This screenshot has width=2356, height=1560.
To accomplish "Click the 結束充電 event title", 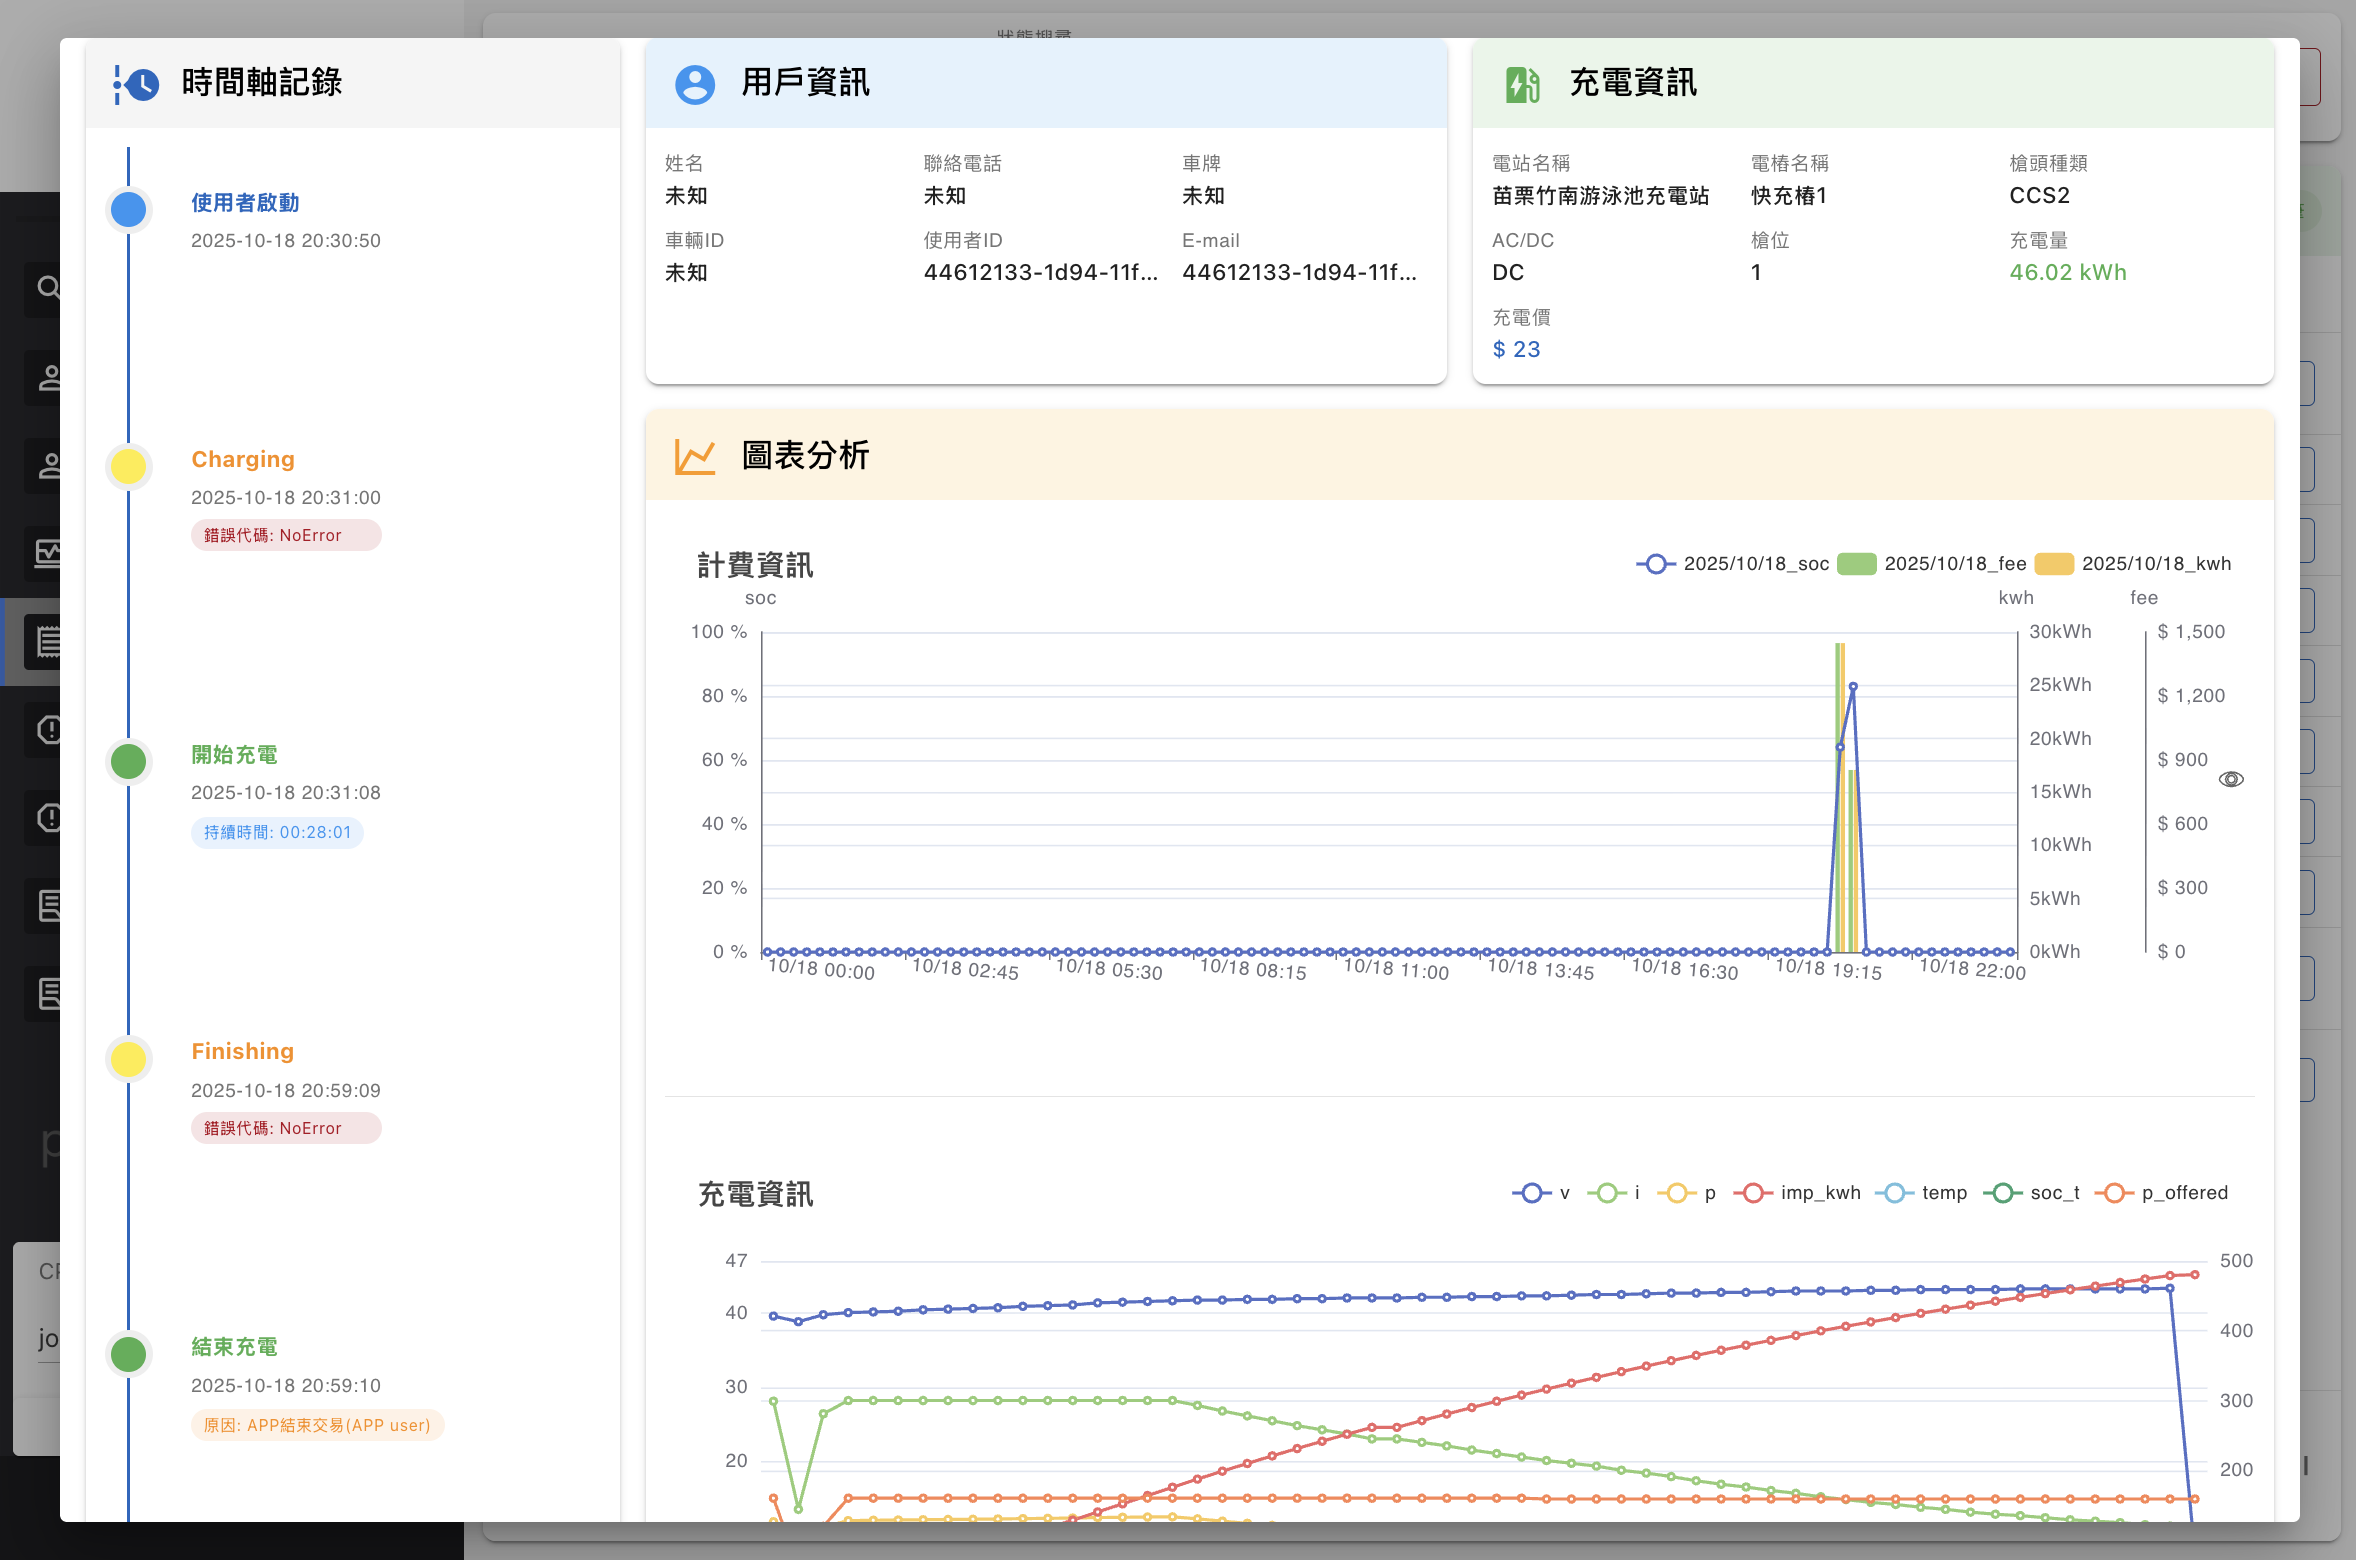I will 234,1347.
